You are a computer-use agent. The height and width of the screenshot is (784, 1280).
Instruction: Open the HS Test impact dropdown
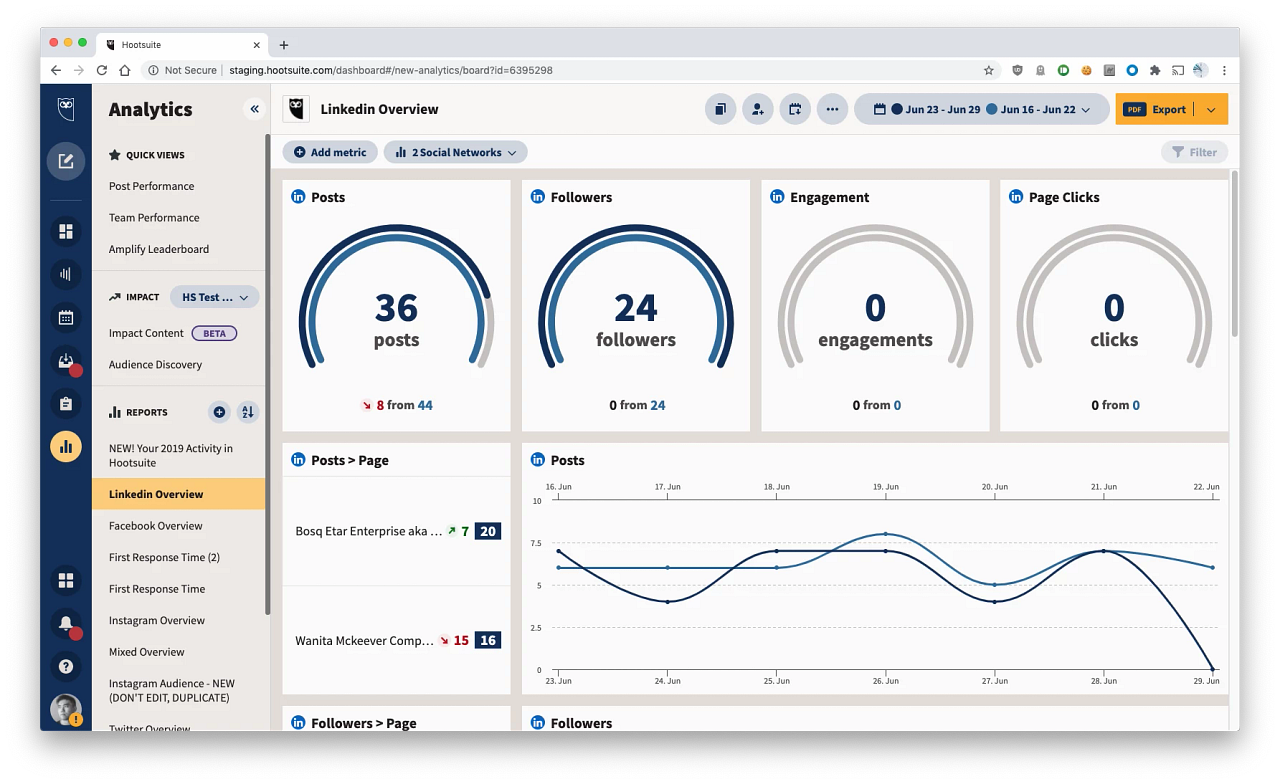(x=214, y=297)
